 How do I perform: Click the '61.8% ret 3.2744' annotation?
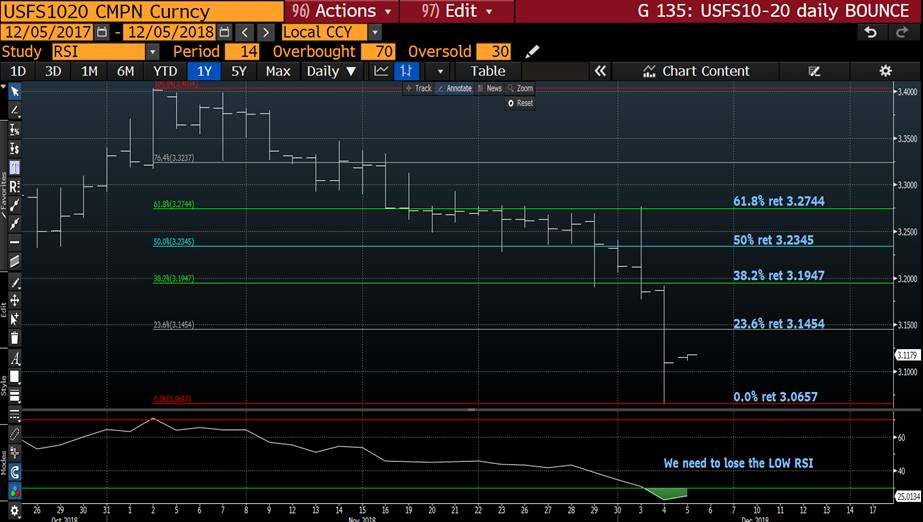click(x=778, y=201)
